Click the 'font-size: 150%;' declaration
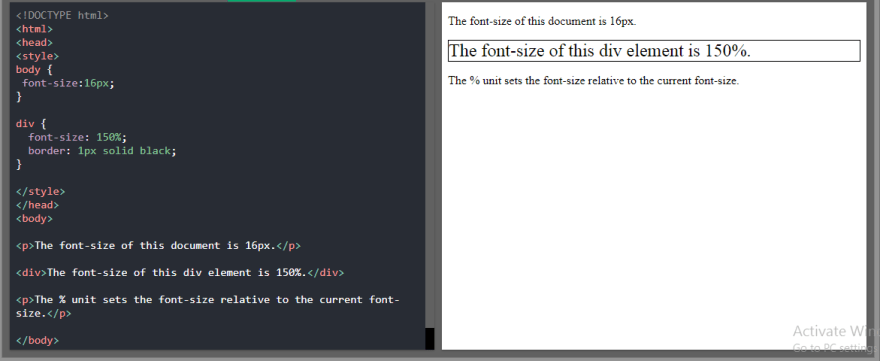Screen dimensions: 880x361 (78, 137)
